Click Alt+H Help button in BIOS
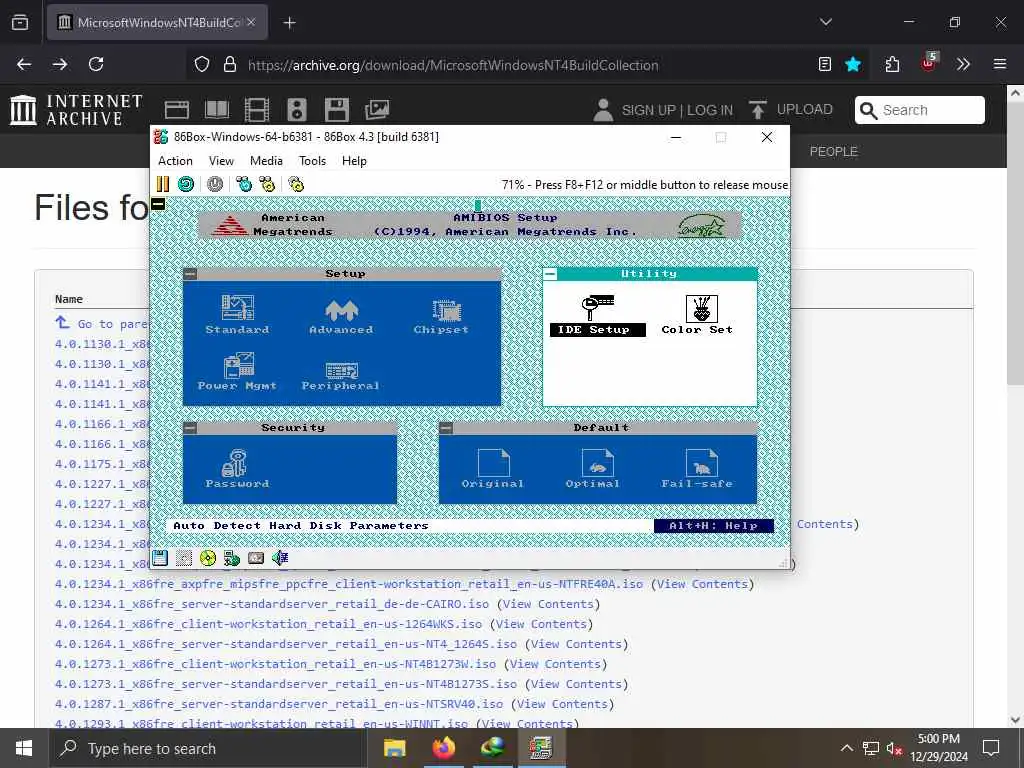 pos(714,526)
